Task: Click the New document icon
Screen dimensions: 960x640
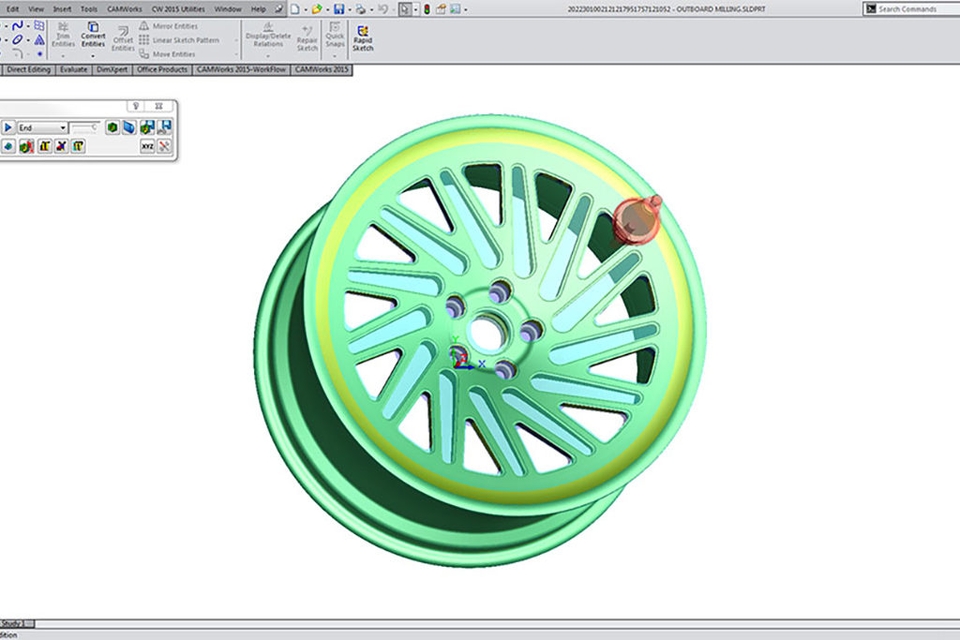Action: tap(294, 9)
